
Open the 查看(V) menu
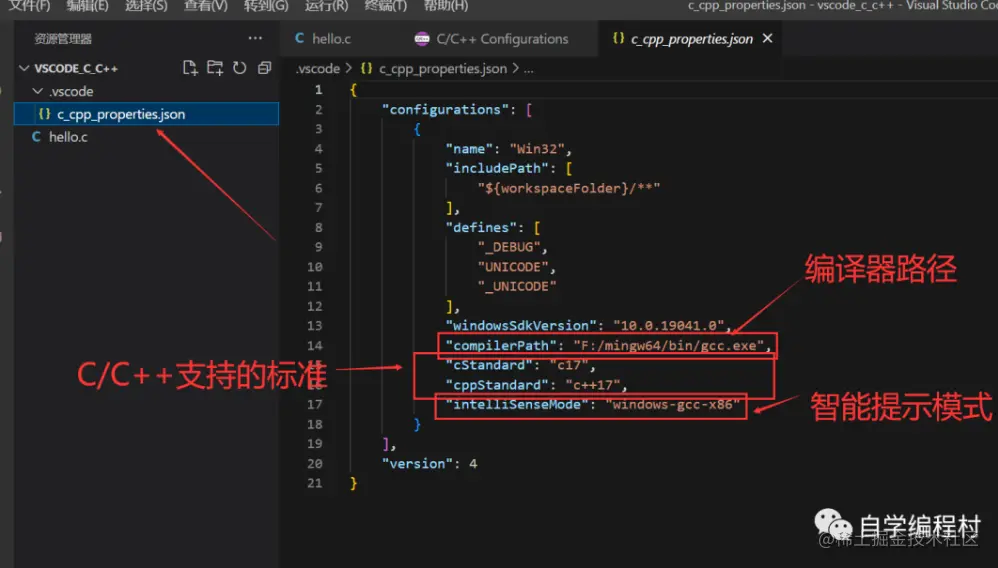205,6
